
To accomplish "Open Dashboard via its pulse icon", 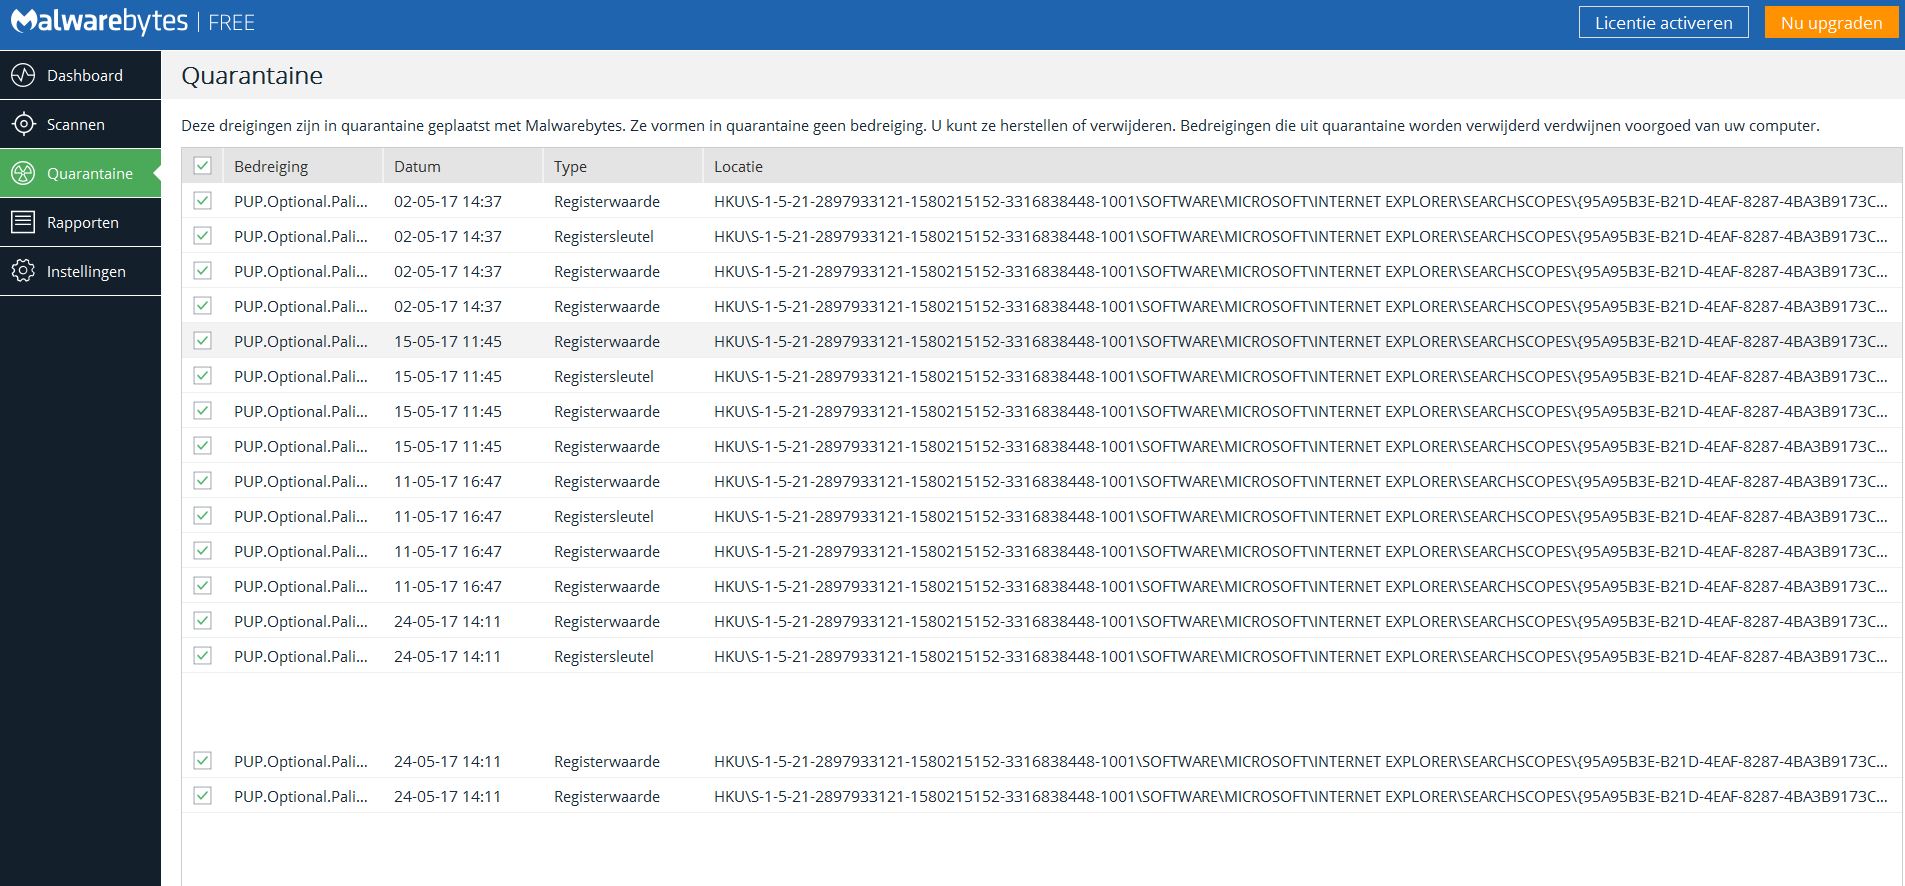I will 23,75.
